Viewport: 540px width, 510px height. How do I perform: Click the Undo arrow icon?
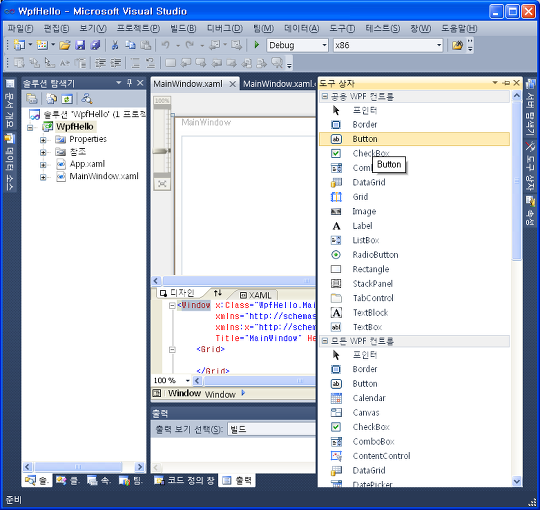(166, 45)
